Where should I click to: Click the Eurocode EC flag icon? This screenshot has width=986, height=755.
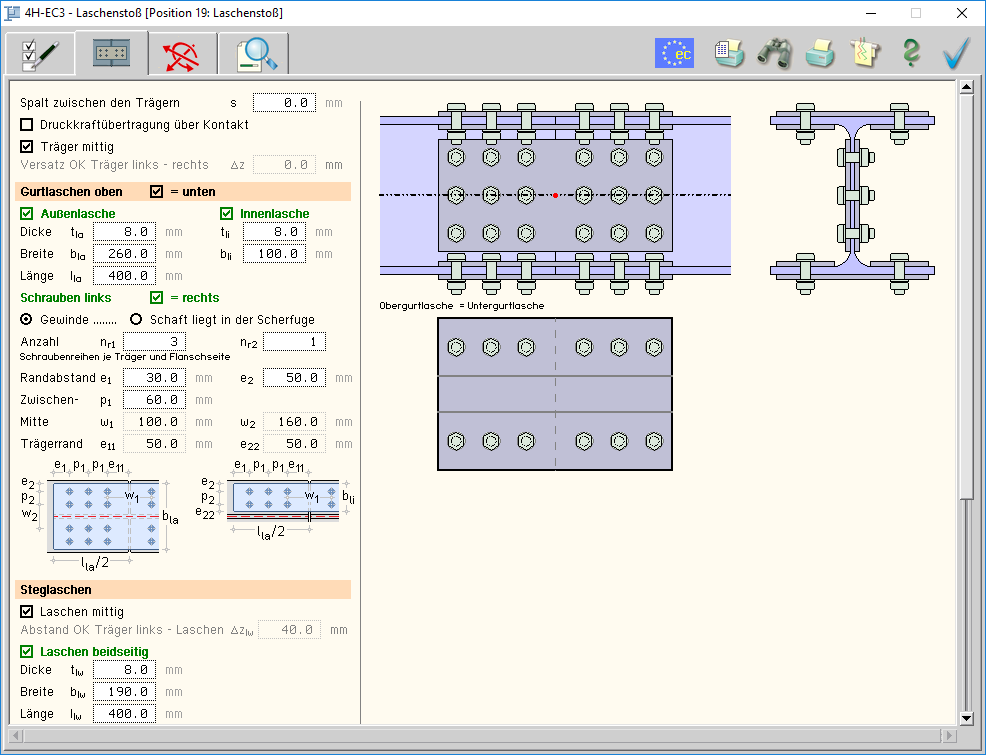(674, 53)
